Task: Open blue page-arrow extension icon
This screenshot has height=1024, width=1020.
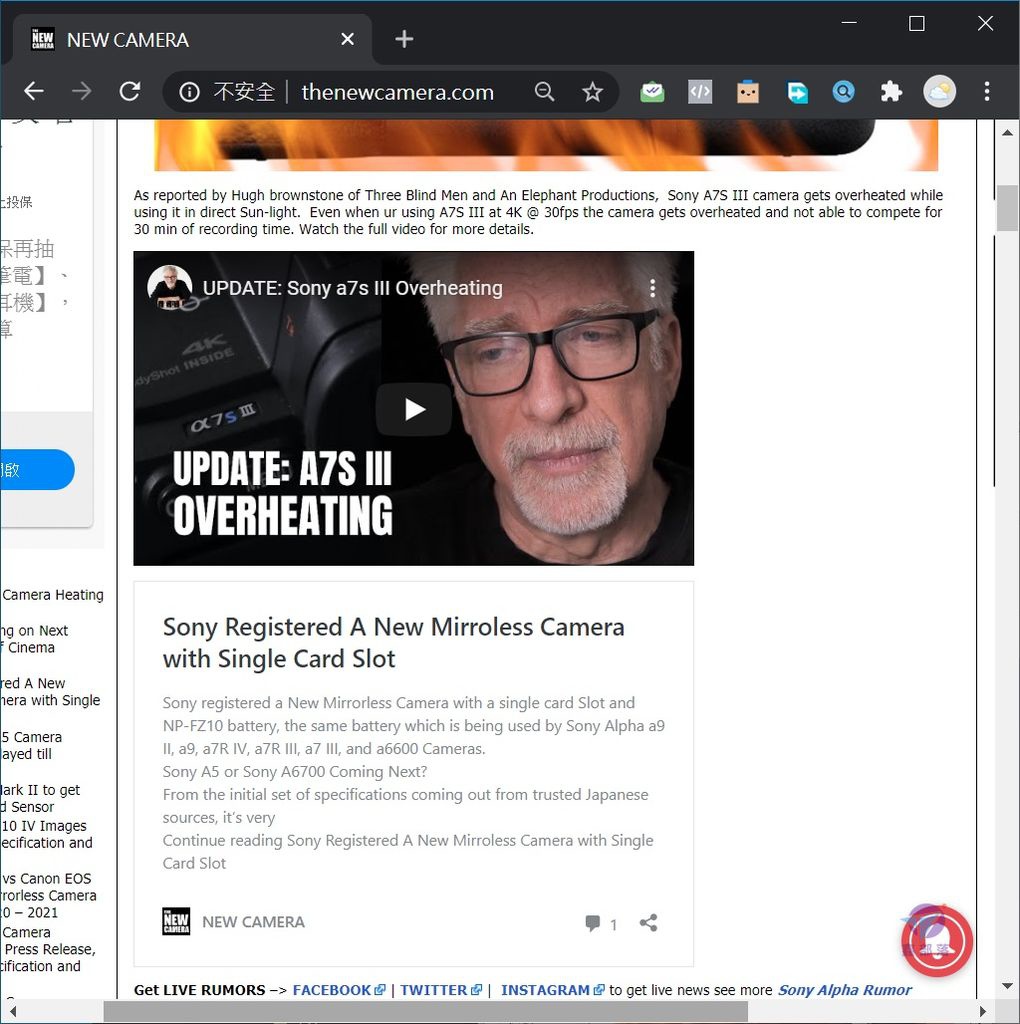Action: click(x=796, y=92)
